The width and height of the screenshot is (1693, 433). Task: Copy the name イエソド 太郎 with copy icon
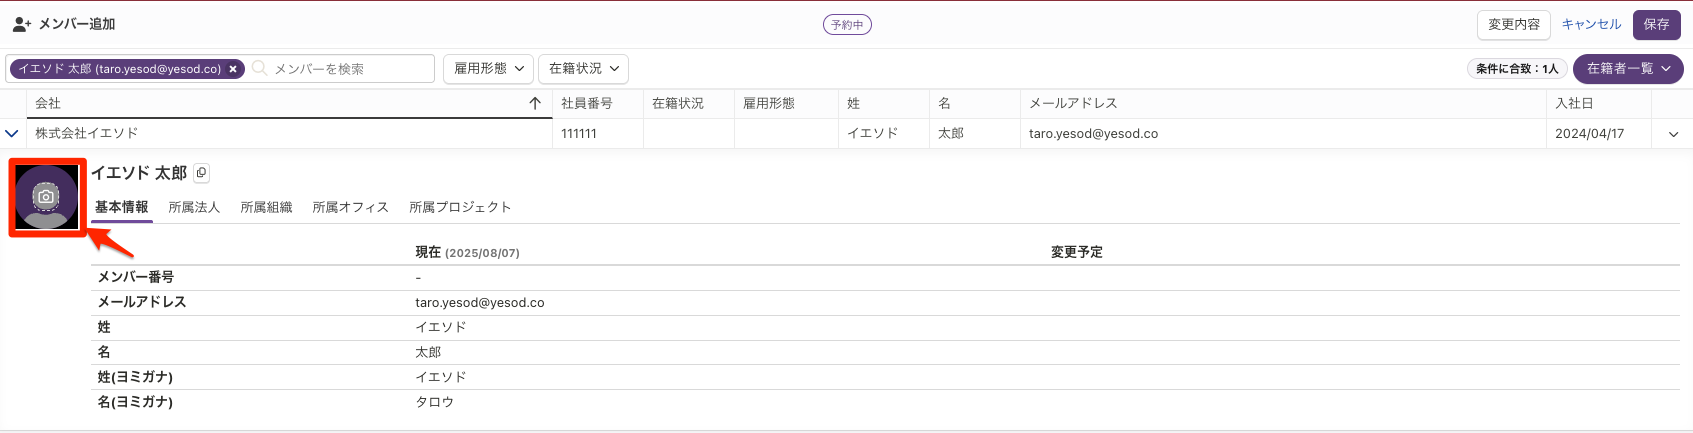(201, 173)
